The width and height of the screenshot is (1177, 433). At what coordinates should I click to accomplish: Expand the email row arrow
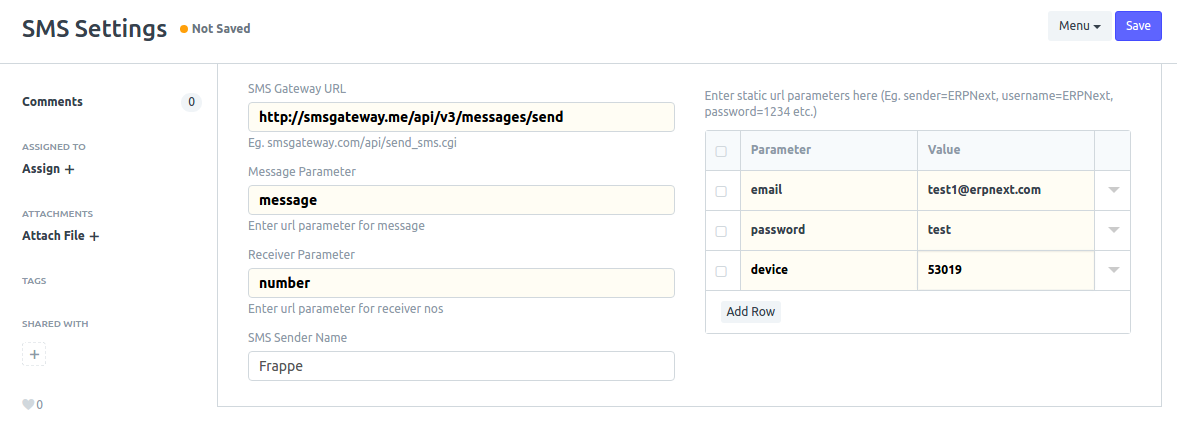point(1113,190)
